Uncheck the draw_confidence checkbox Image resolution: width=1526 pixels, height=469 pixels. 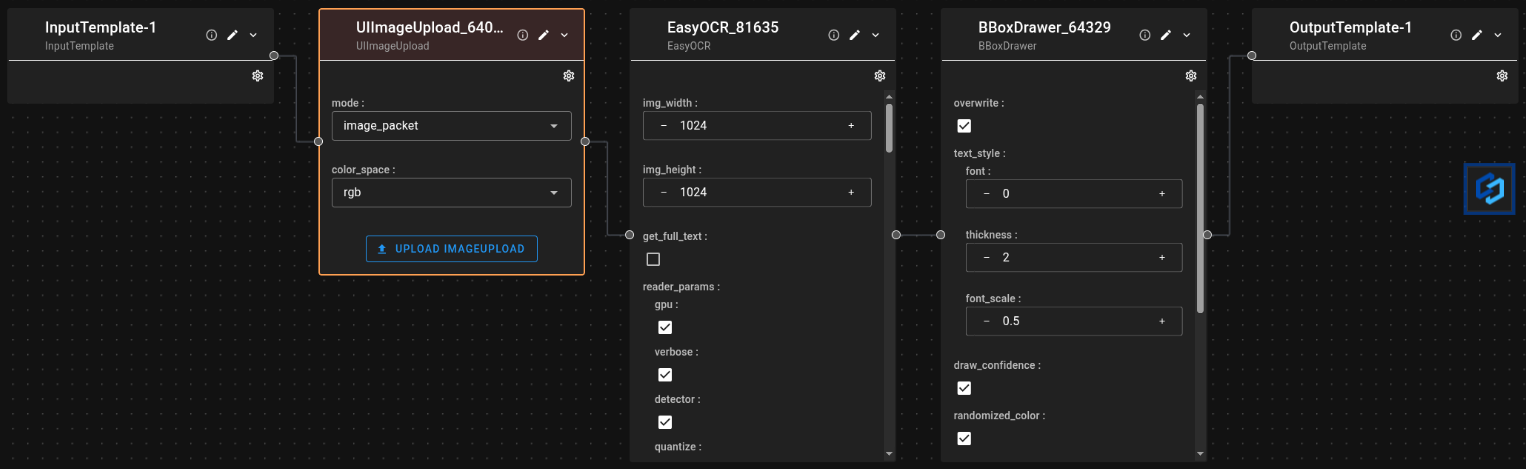[x=964, y=388]
